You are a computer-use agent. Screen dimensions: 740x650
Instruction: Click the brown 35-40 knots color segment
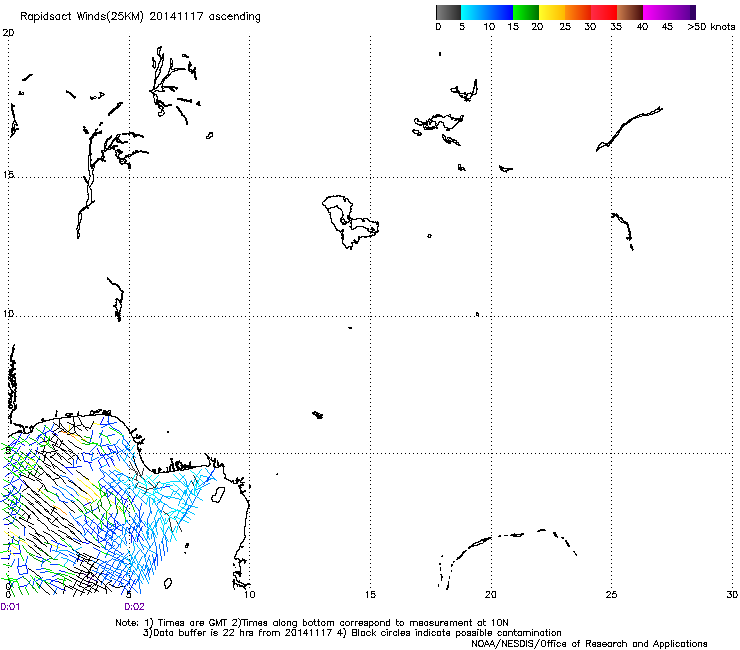tap(630, 12)
